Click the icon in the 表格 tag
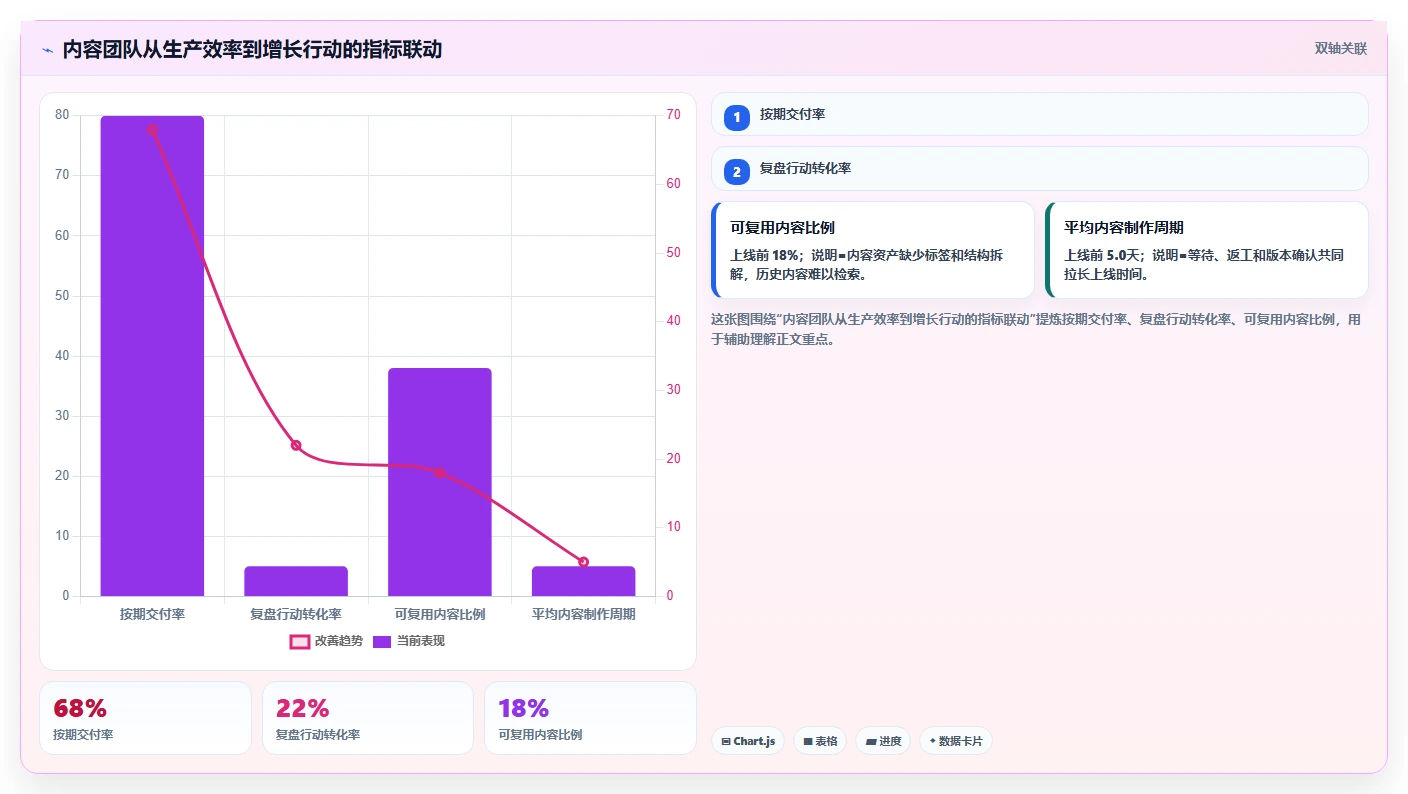This screenshot has width=1408, height=794. 807,742
